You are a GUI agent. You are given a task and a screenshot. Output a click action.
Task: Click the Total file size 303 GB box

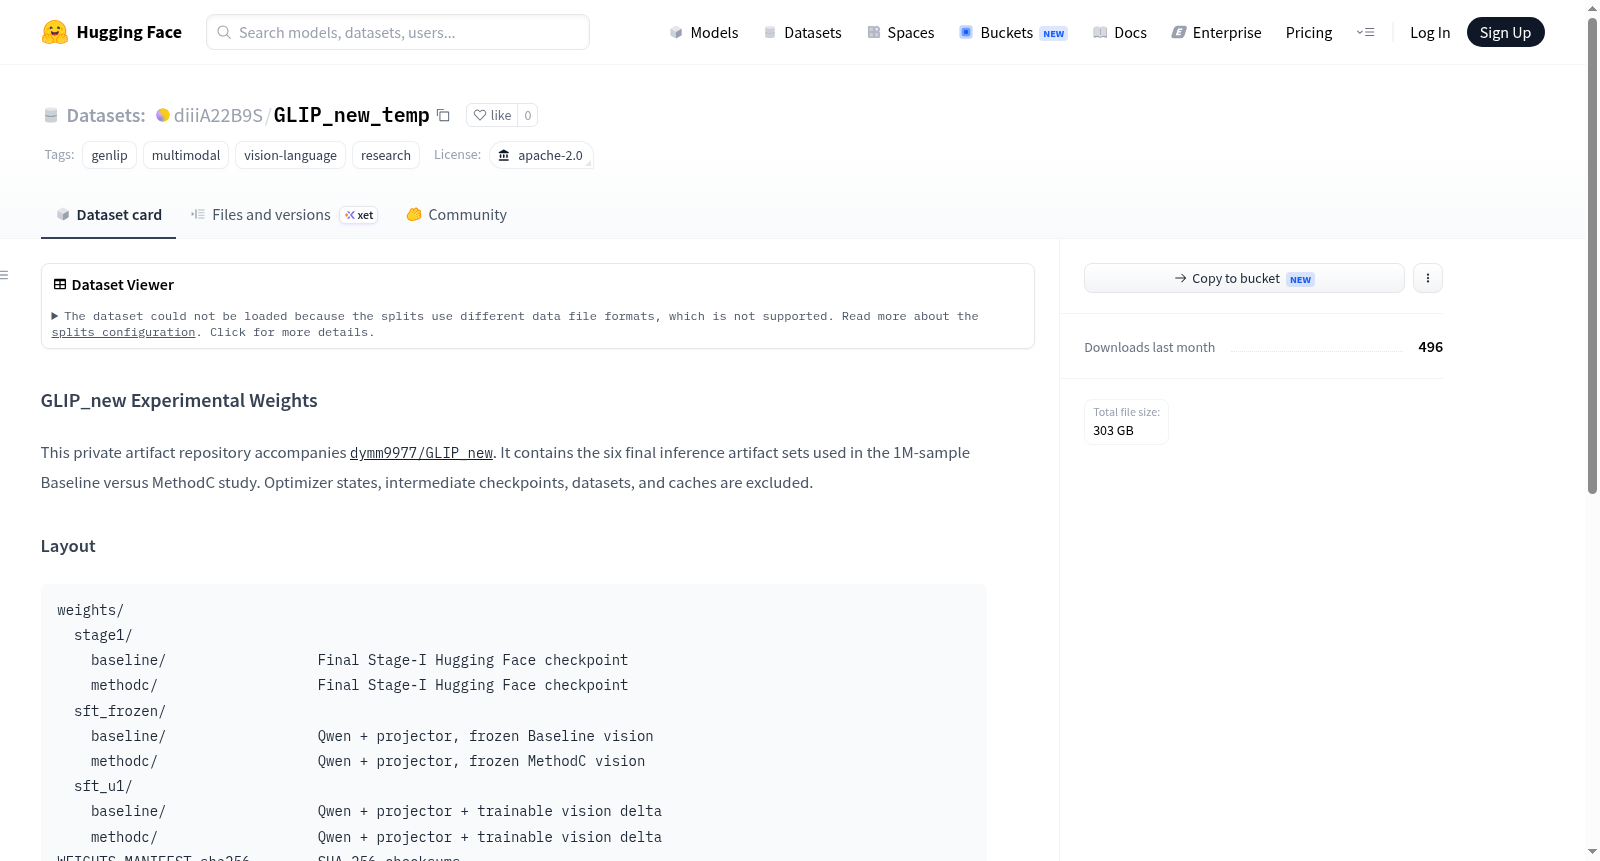pyautogui.click(x=1126, y=422)
